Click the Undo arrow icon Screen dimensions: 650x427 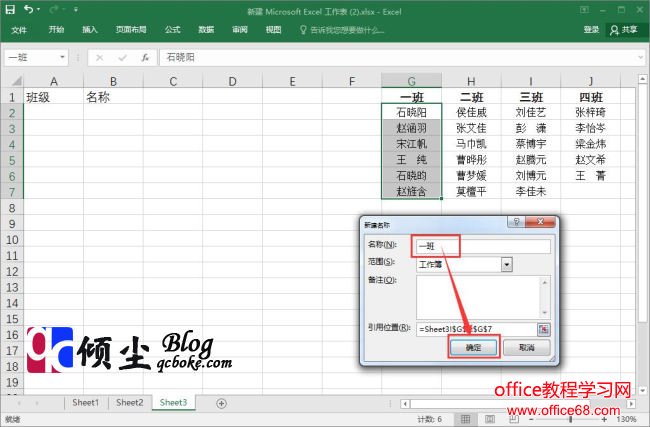coord(28,10)
